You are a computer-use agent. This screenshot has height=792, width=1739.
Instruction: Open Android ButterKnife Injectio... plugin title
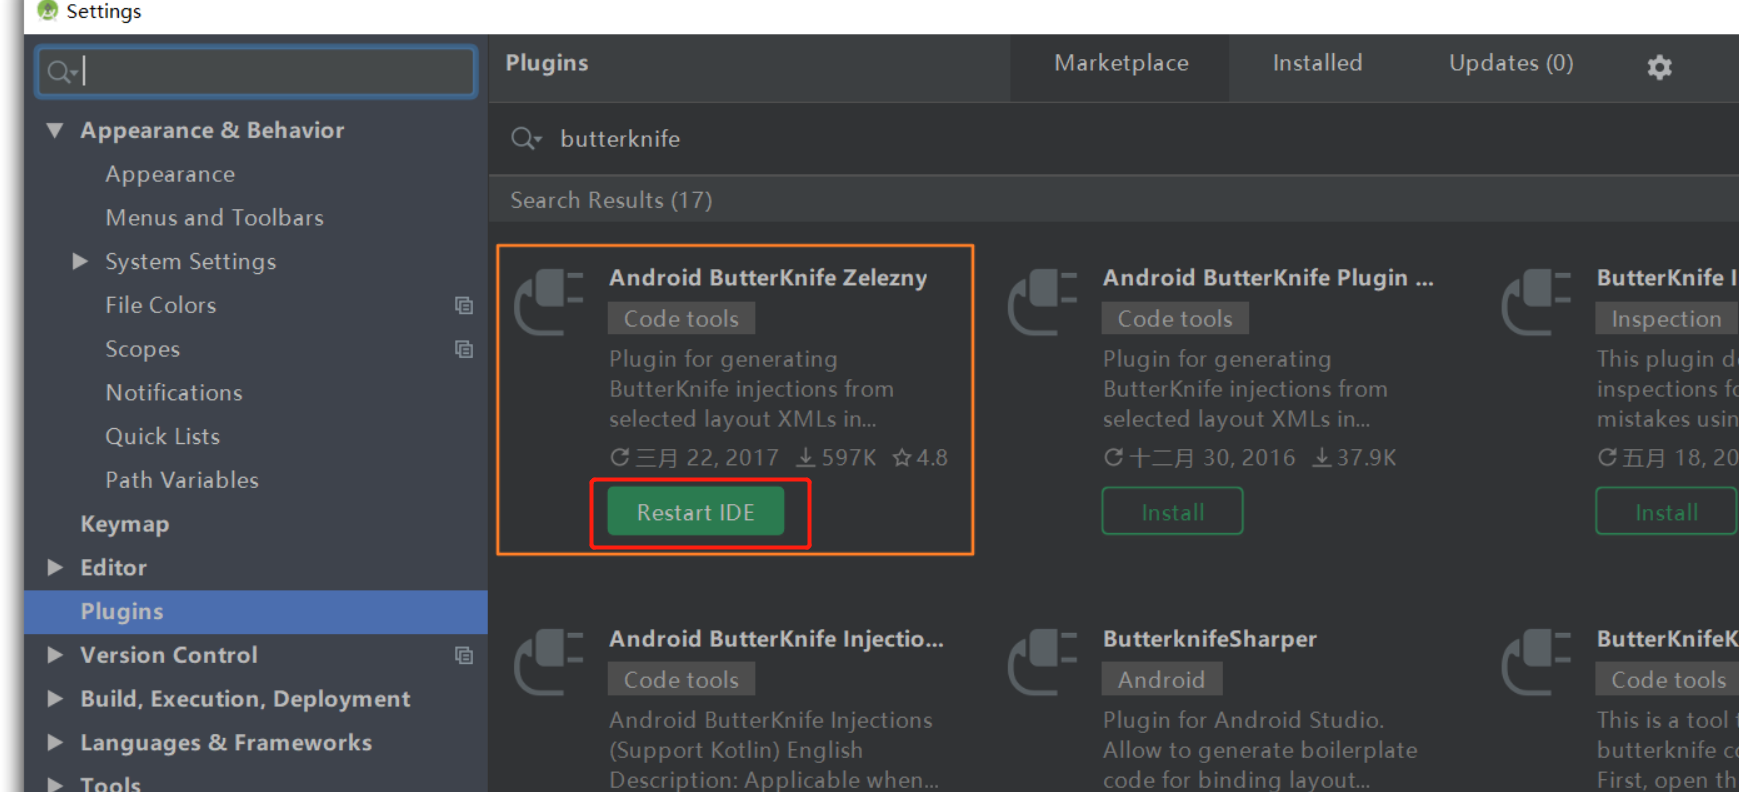(x=776, y=639)
